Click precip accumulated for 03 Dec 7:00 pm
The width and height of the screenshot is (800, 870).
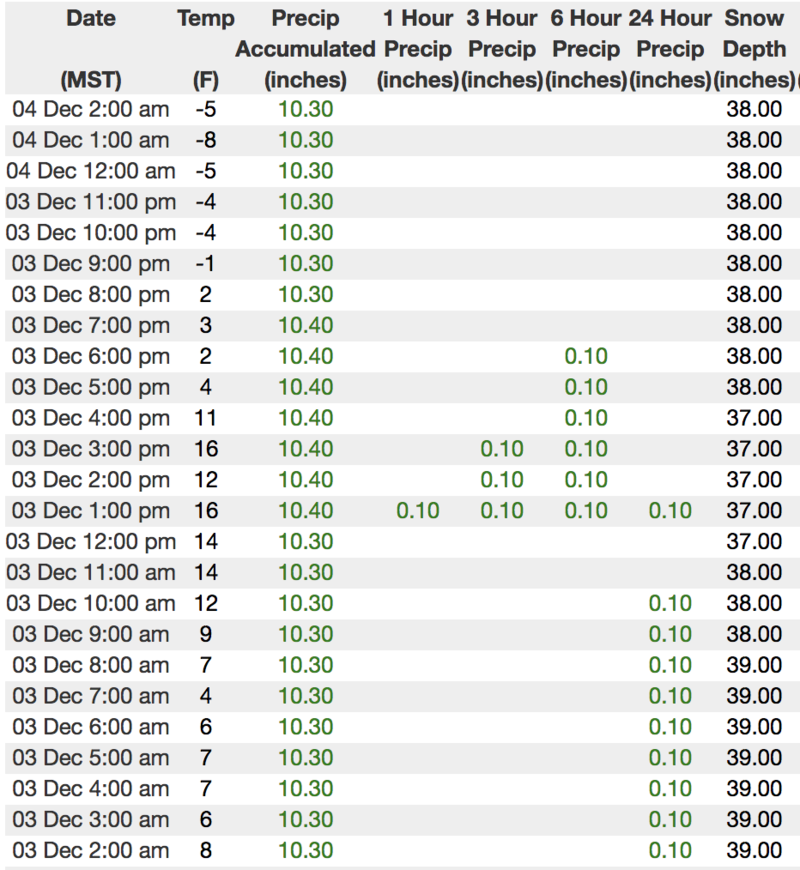(305, 326)
